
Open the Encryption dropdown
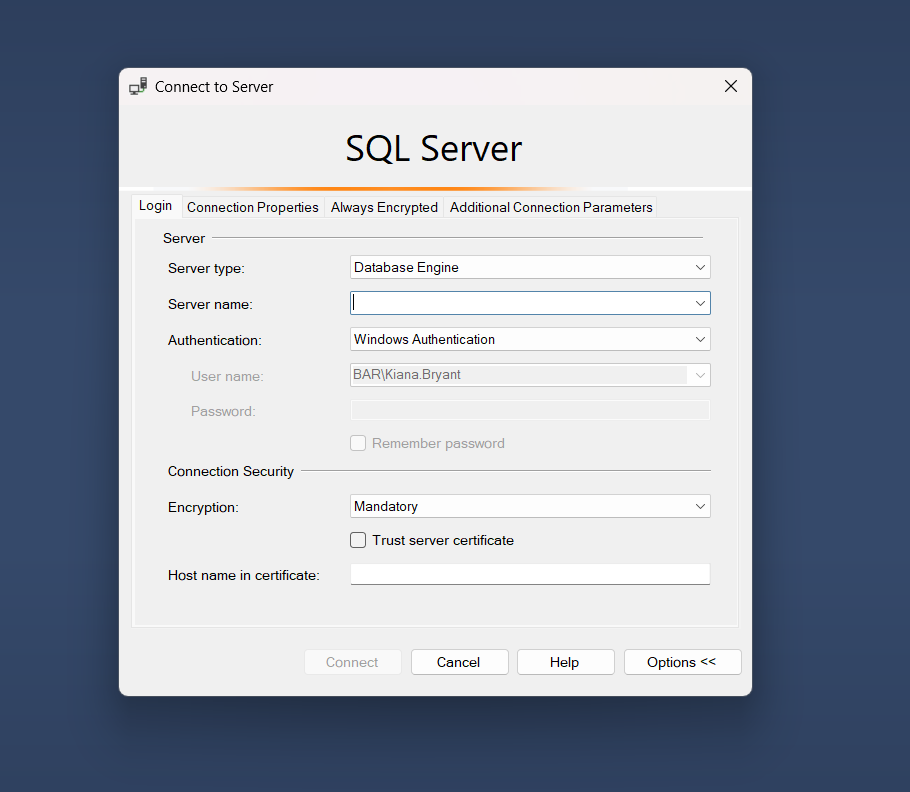click(530, 507)
